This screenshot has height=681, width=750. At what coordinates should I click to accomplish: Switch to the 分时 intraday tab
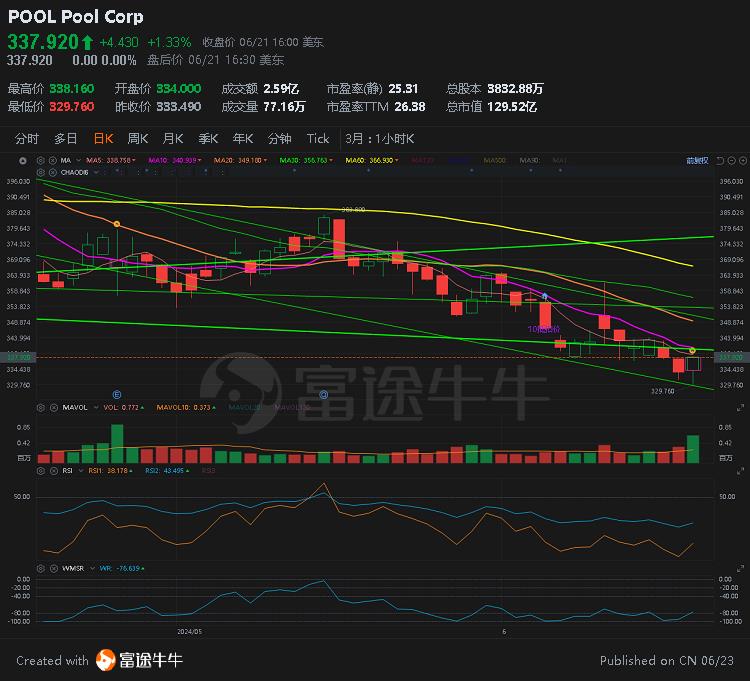(27, 139)
